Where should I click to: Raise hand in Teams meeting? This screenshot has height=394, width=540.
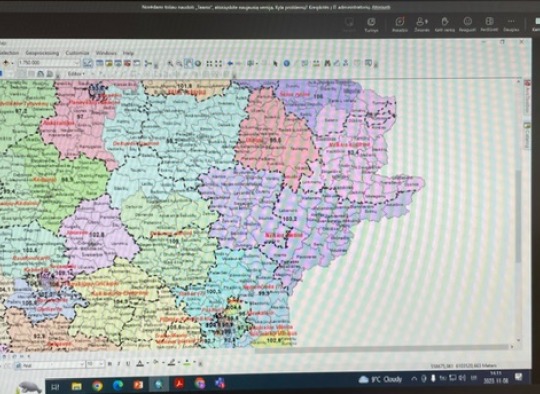coord(445,24)
